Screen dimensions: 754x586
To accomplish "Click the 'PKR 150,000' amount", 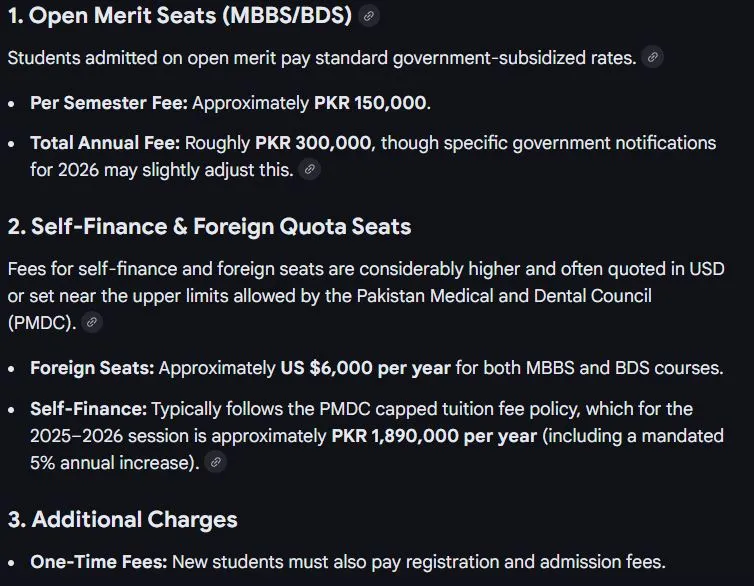I will click(370, 103).
